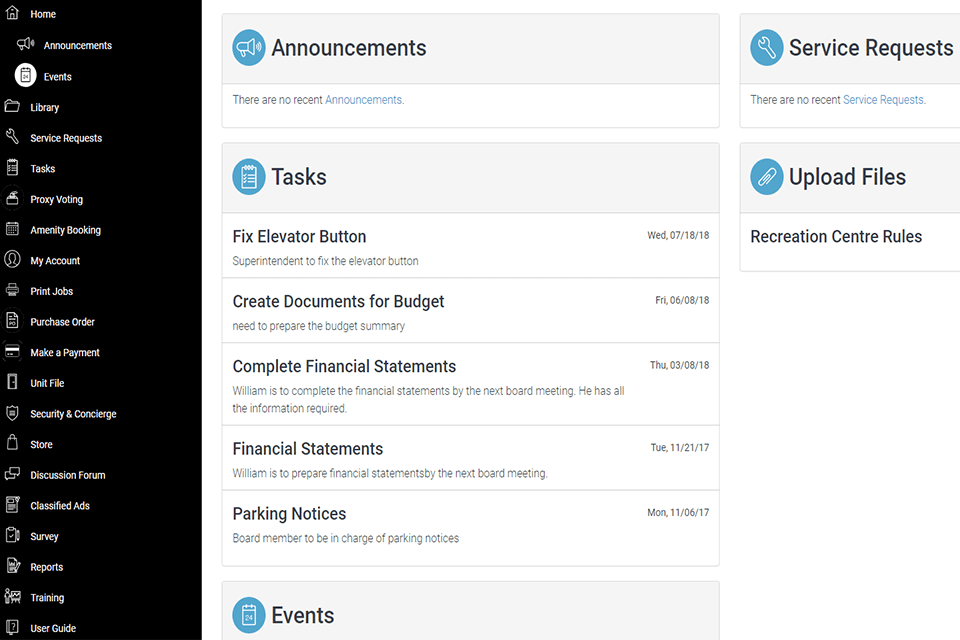Select the Events calendar icon in sidebar
This screenshot has height=640, width=960.
pyautogui.click(x=24, y=75)
